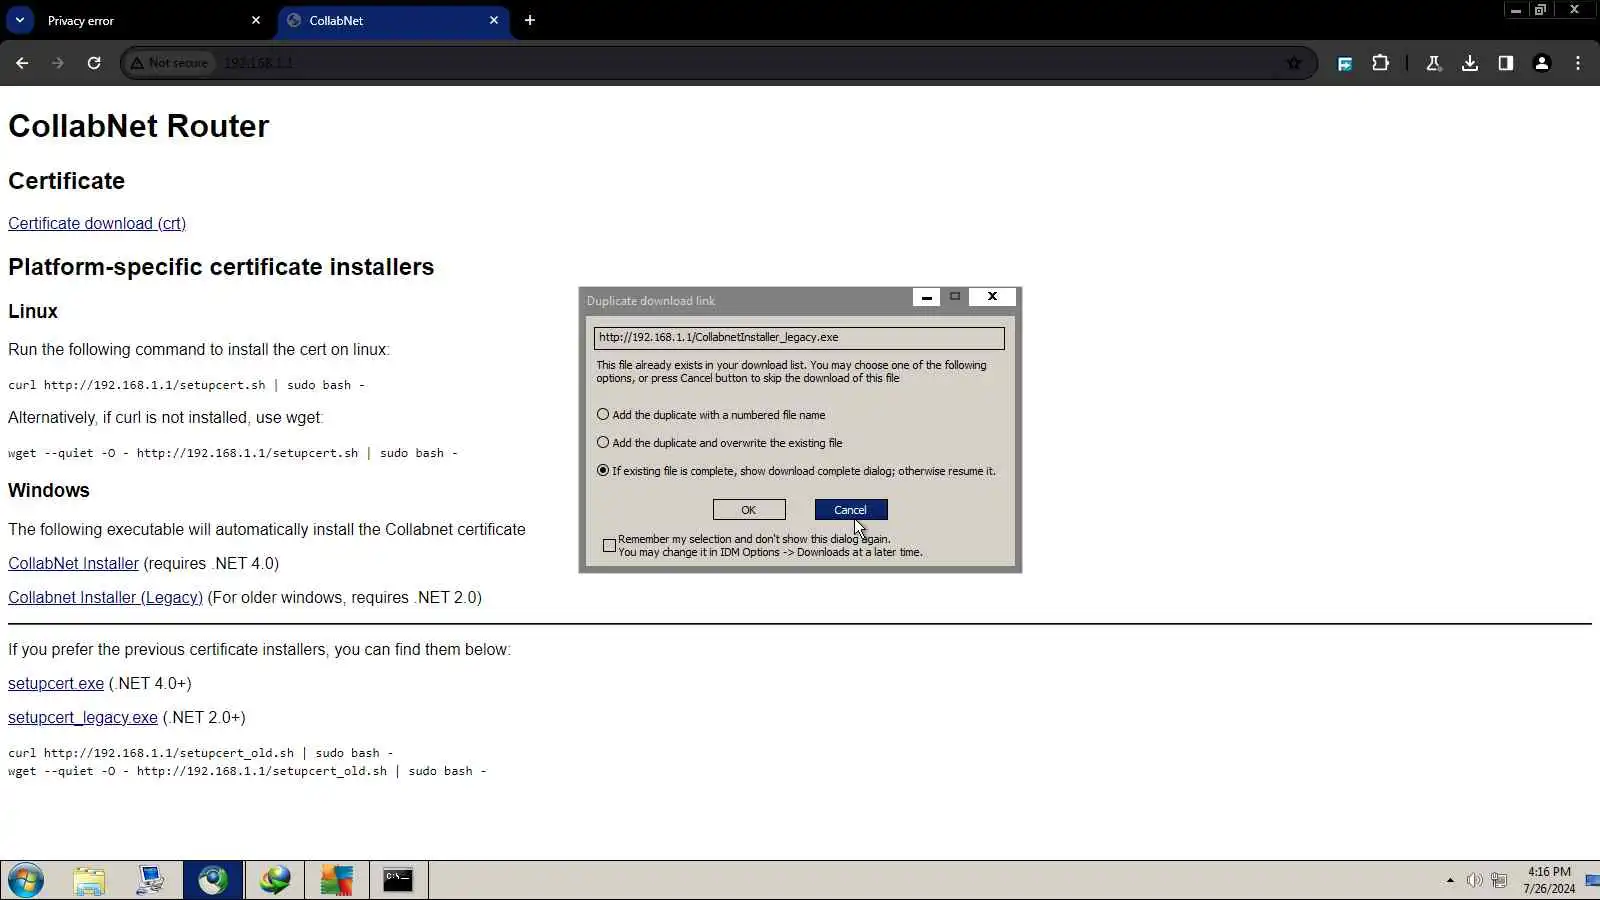This screenshot has width=1600, height=900.
Task: Go back to the previous page
Action: point(22,63)
